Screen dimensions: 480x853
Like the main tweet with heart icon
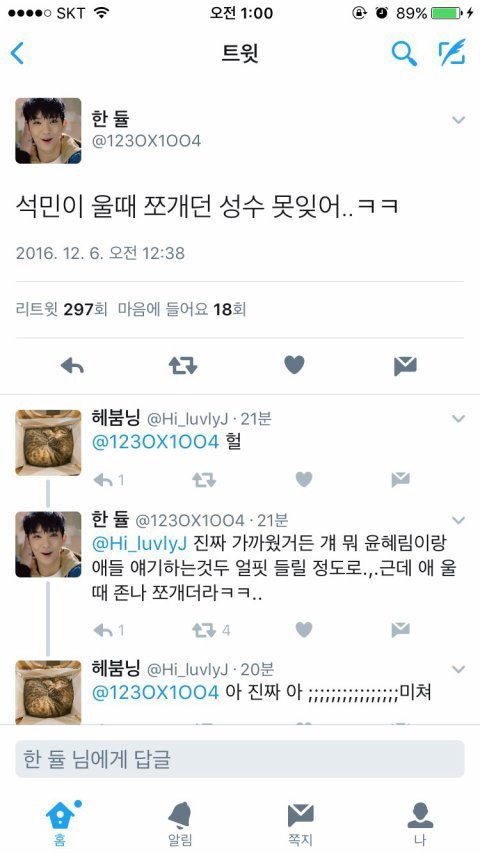pyautogui.click(x=294, y=365)
